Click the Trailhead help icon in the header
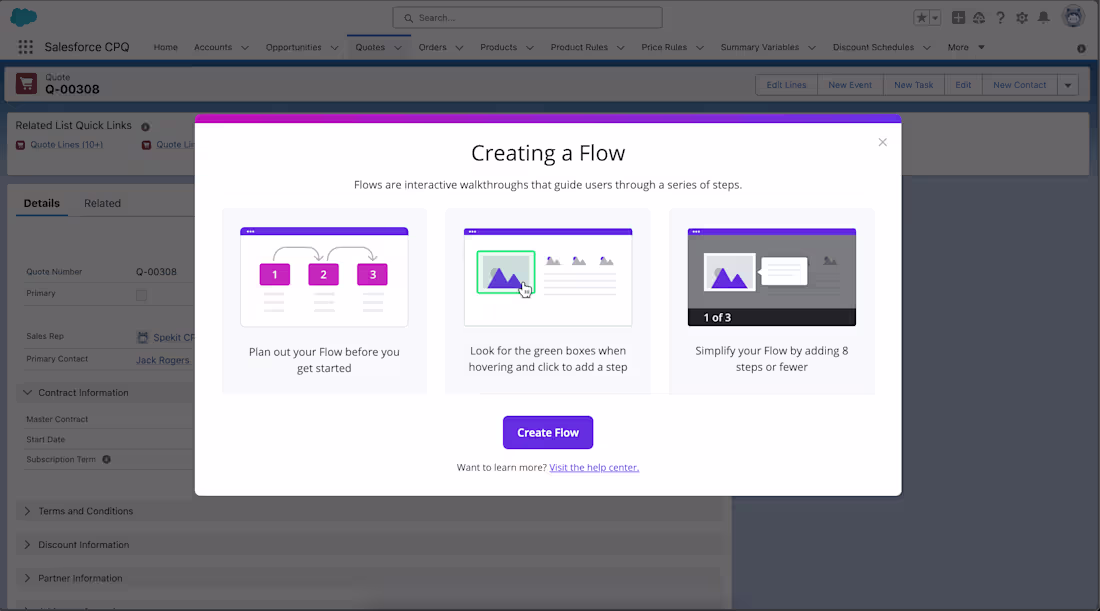 tap(978, 17)
